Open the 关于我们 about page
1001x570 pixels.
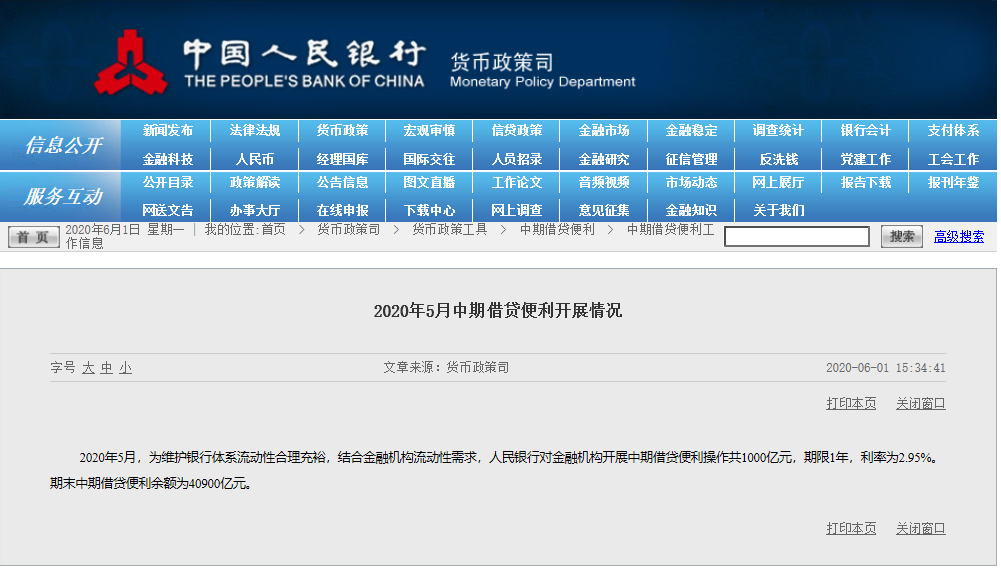pos(778,210)
